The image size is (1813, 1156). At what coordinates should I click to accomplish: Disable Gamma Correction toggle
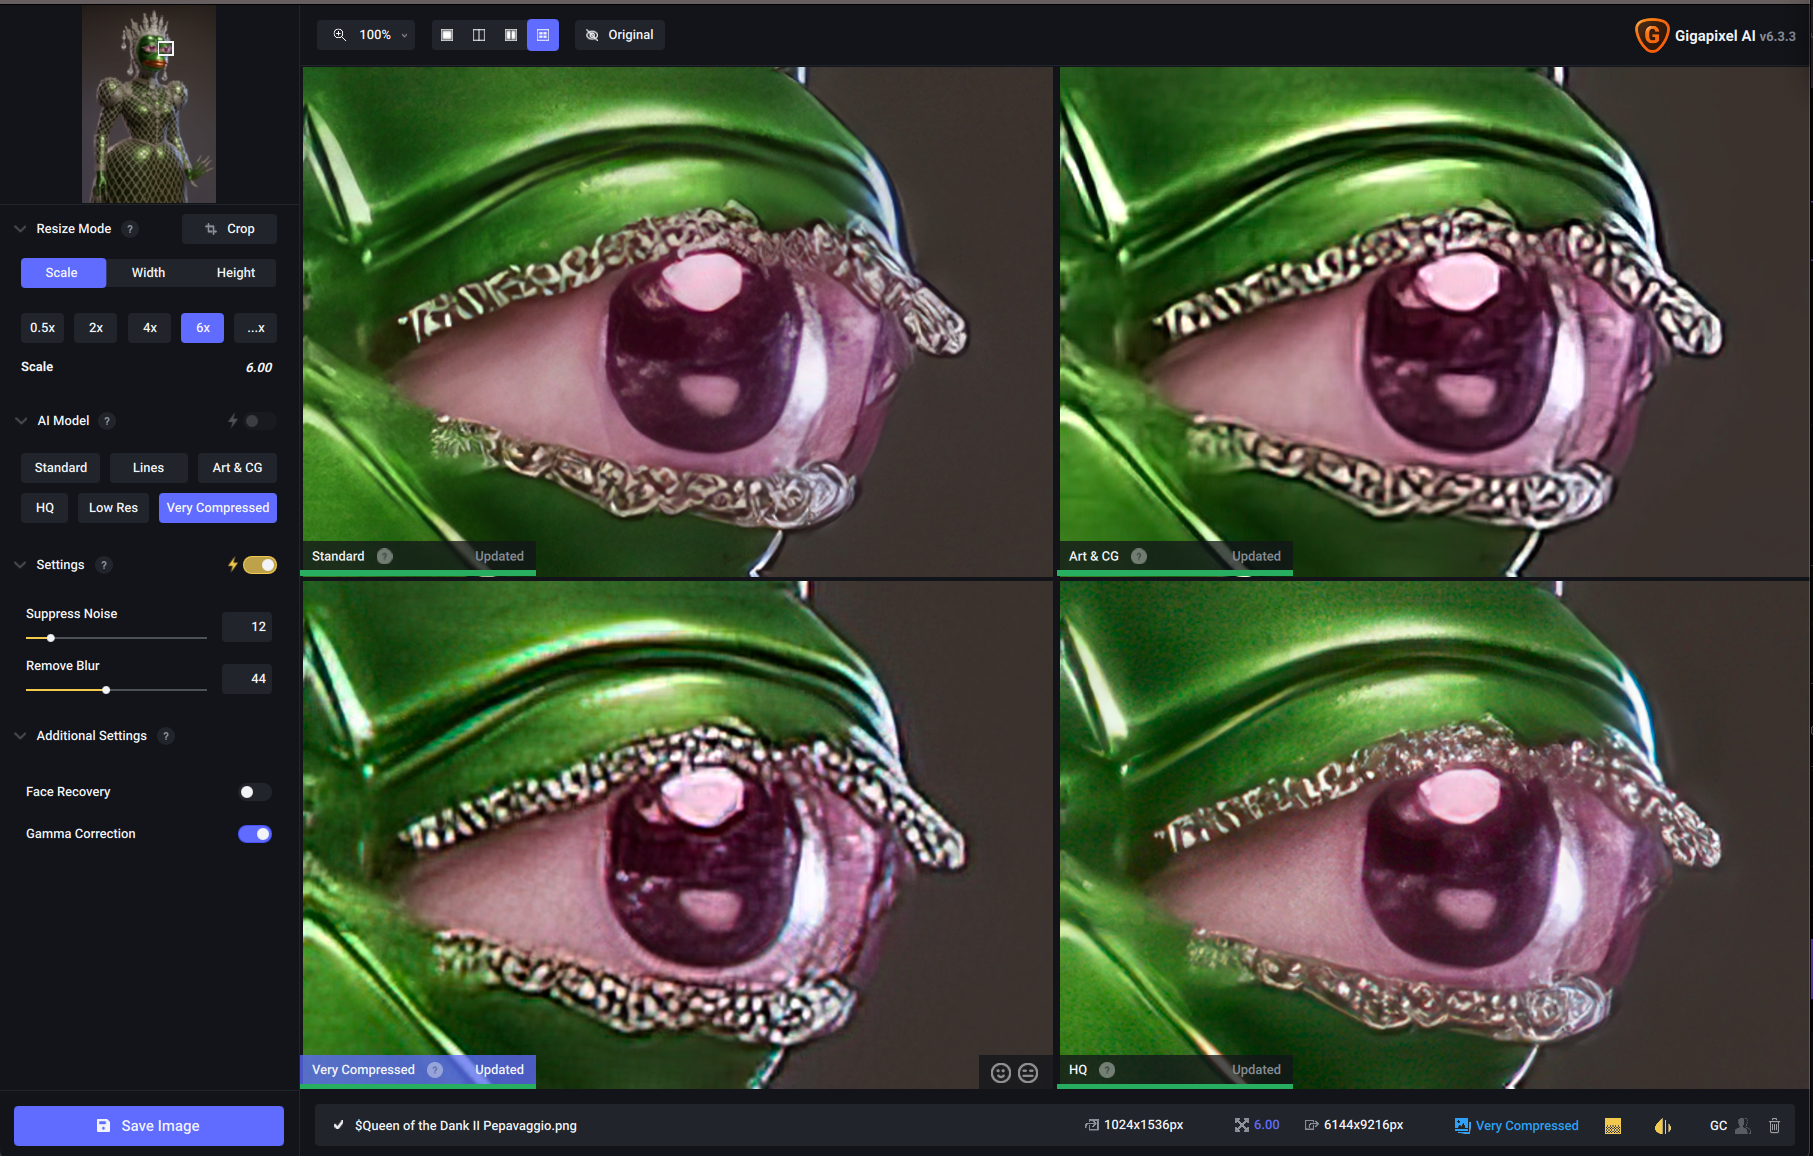pyautogui.click(x=255, y=834)
